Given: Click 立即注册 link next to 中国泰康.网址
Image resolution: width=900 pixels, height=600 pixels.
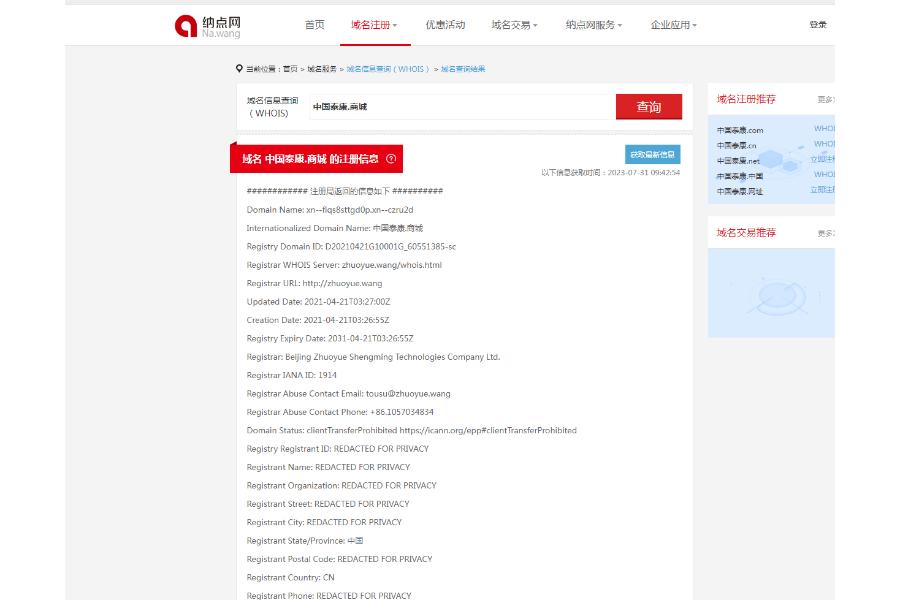Looking at the screenshot, I should coord(823,189).
